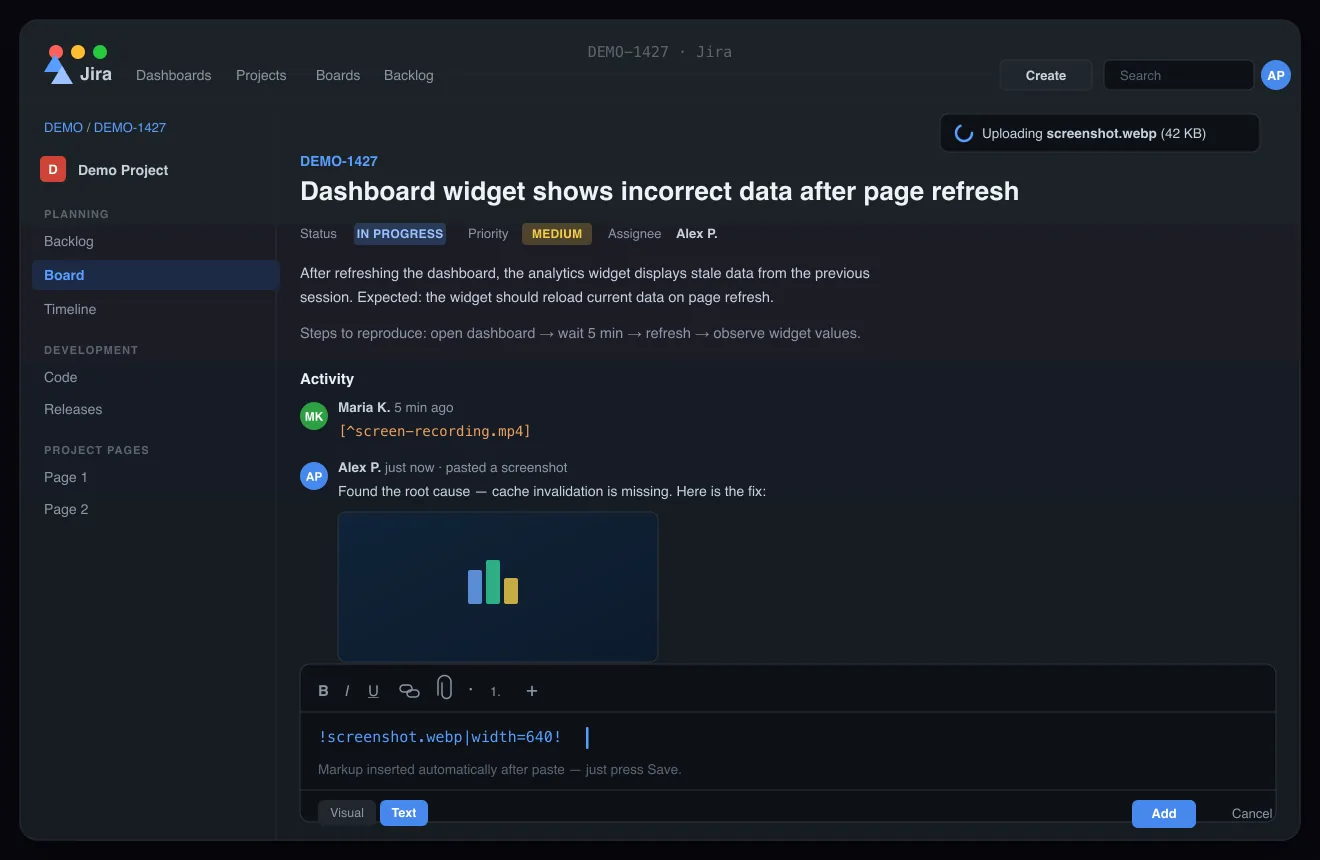Cancel the comment
This screenshot has height=860, width=1320.
coord(1252,814)
